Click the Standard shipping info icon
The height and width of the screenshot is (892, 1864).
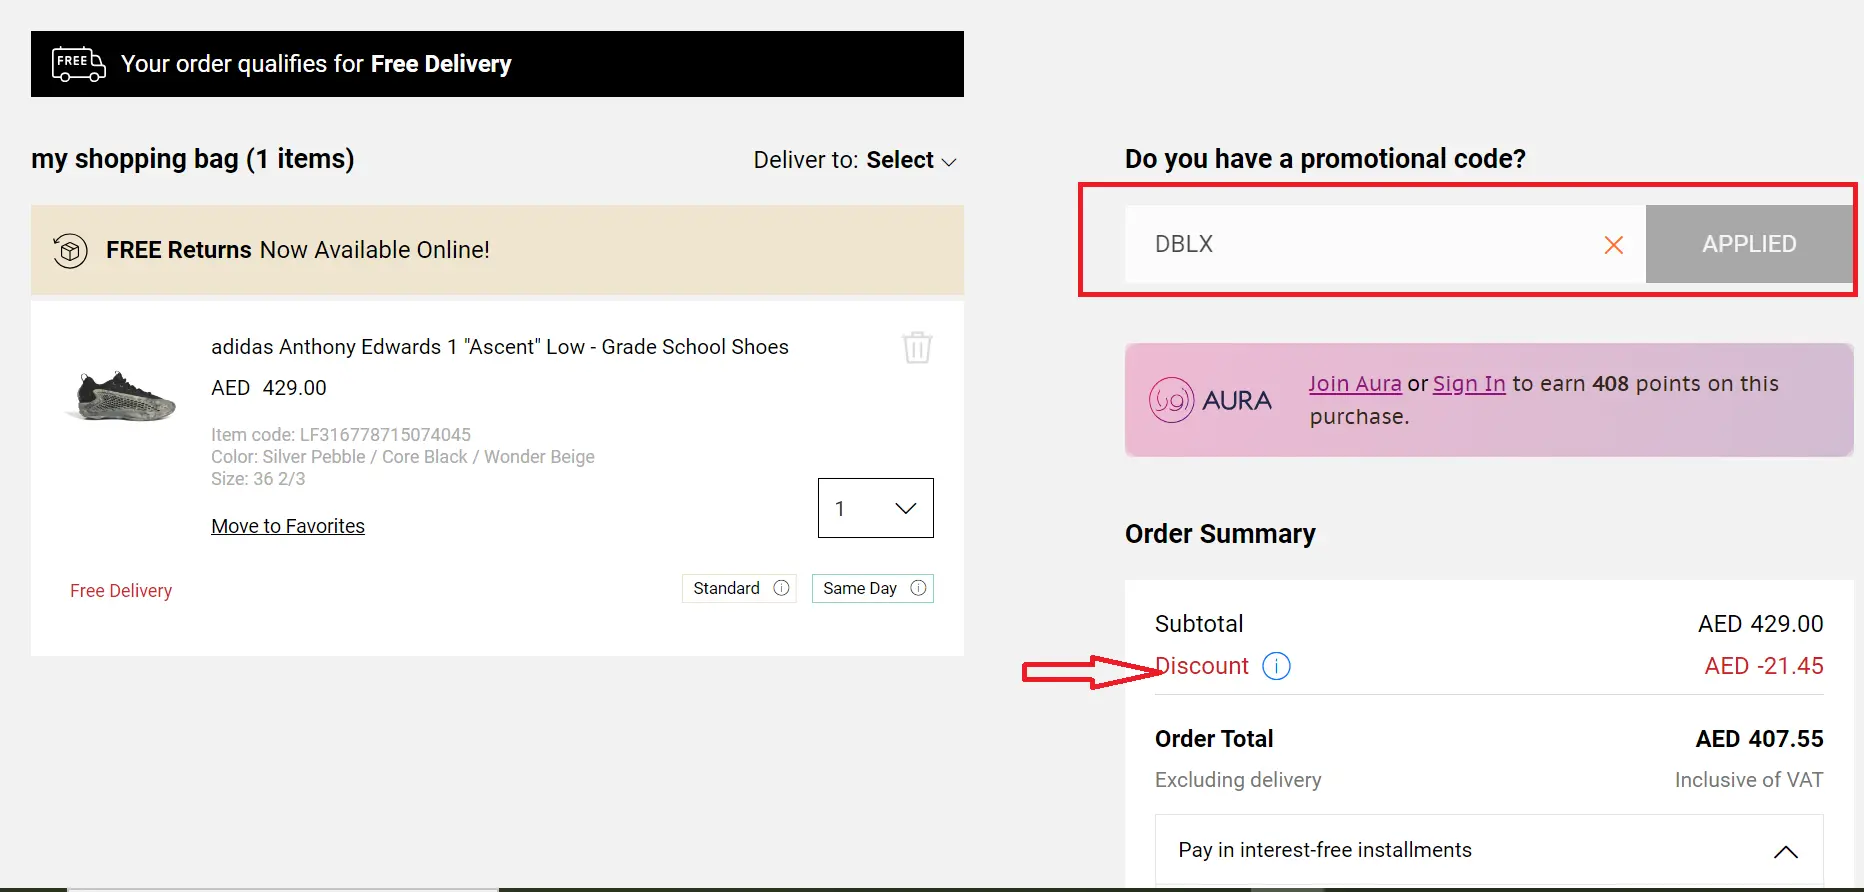pyautogui.click(x=781, y=588)
